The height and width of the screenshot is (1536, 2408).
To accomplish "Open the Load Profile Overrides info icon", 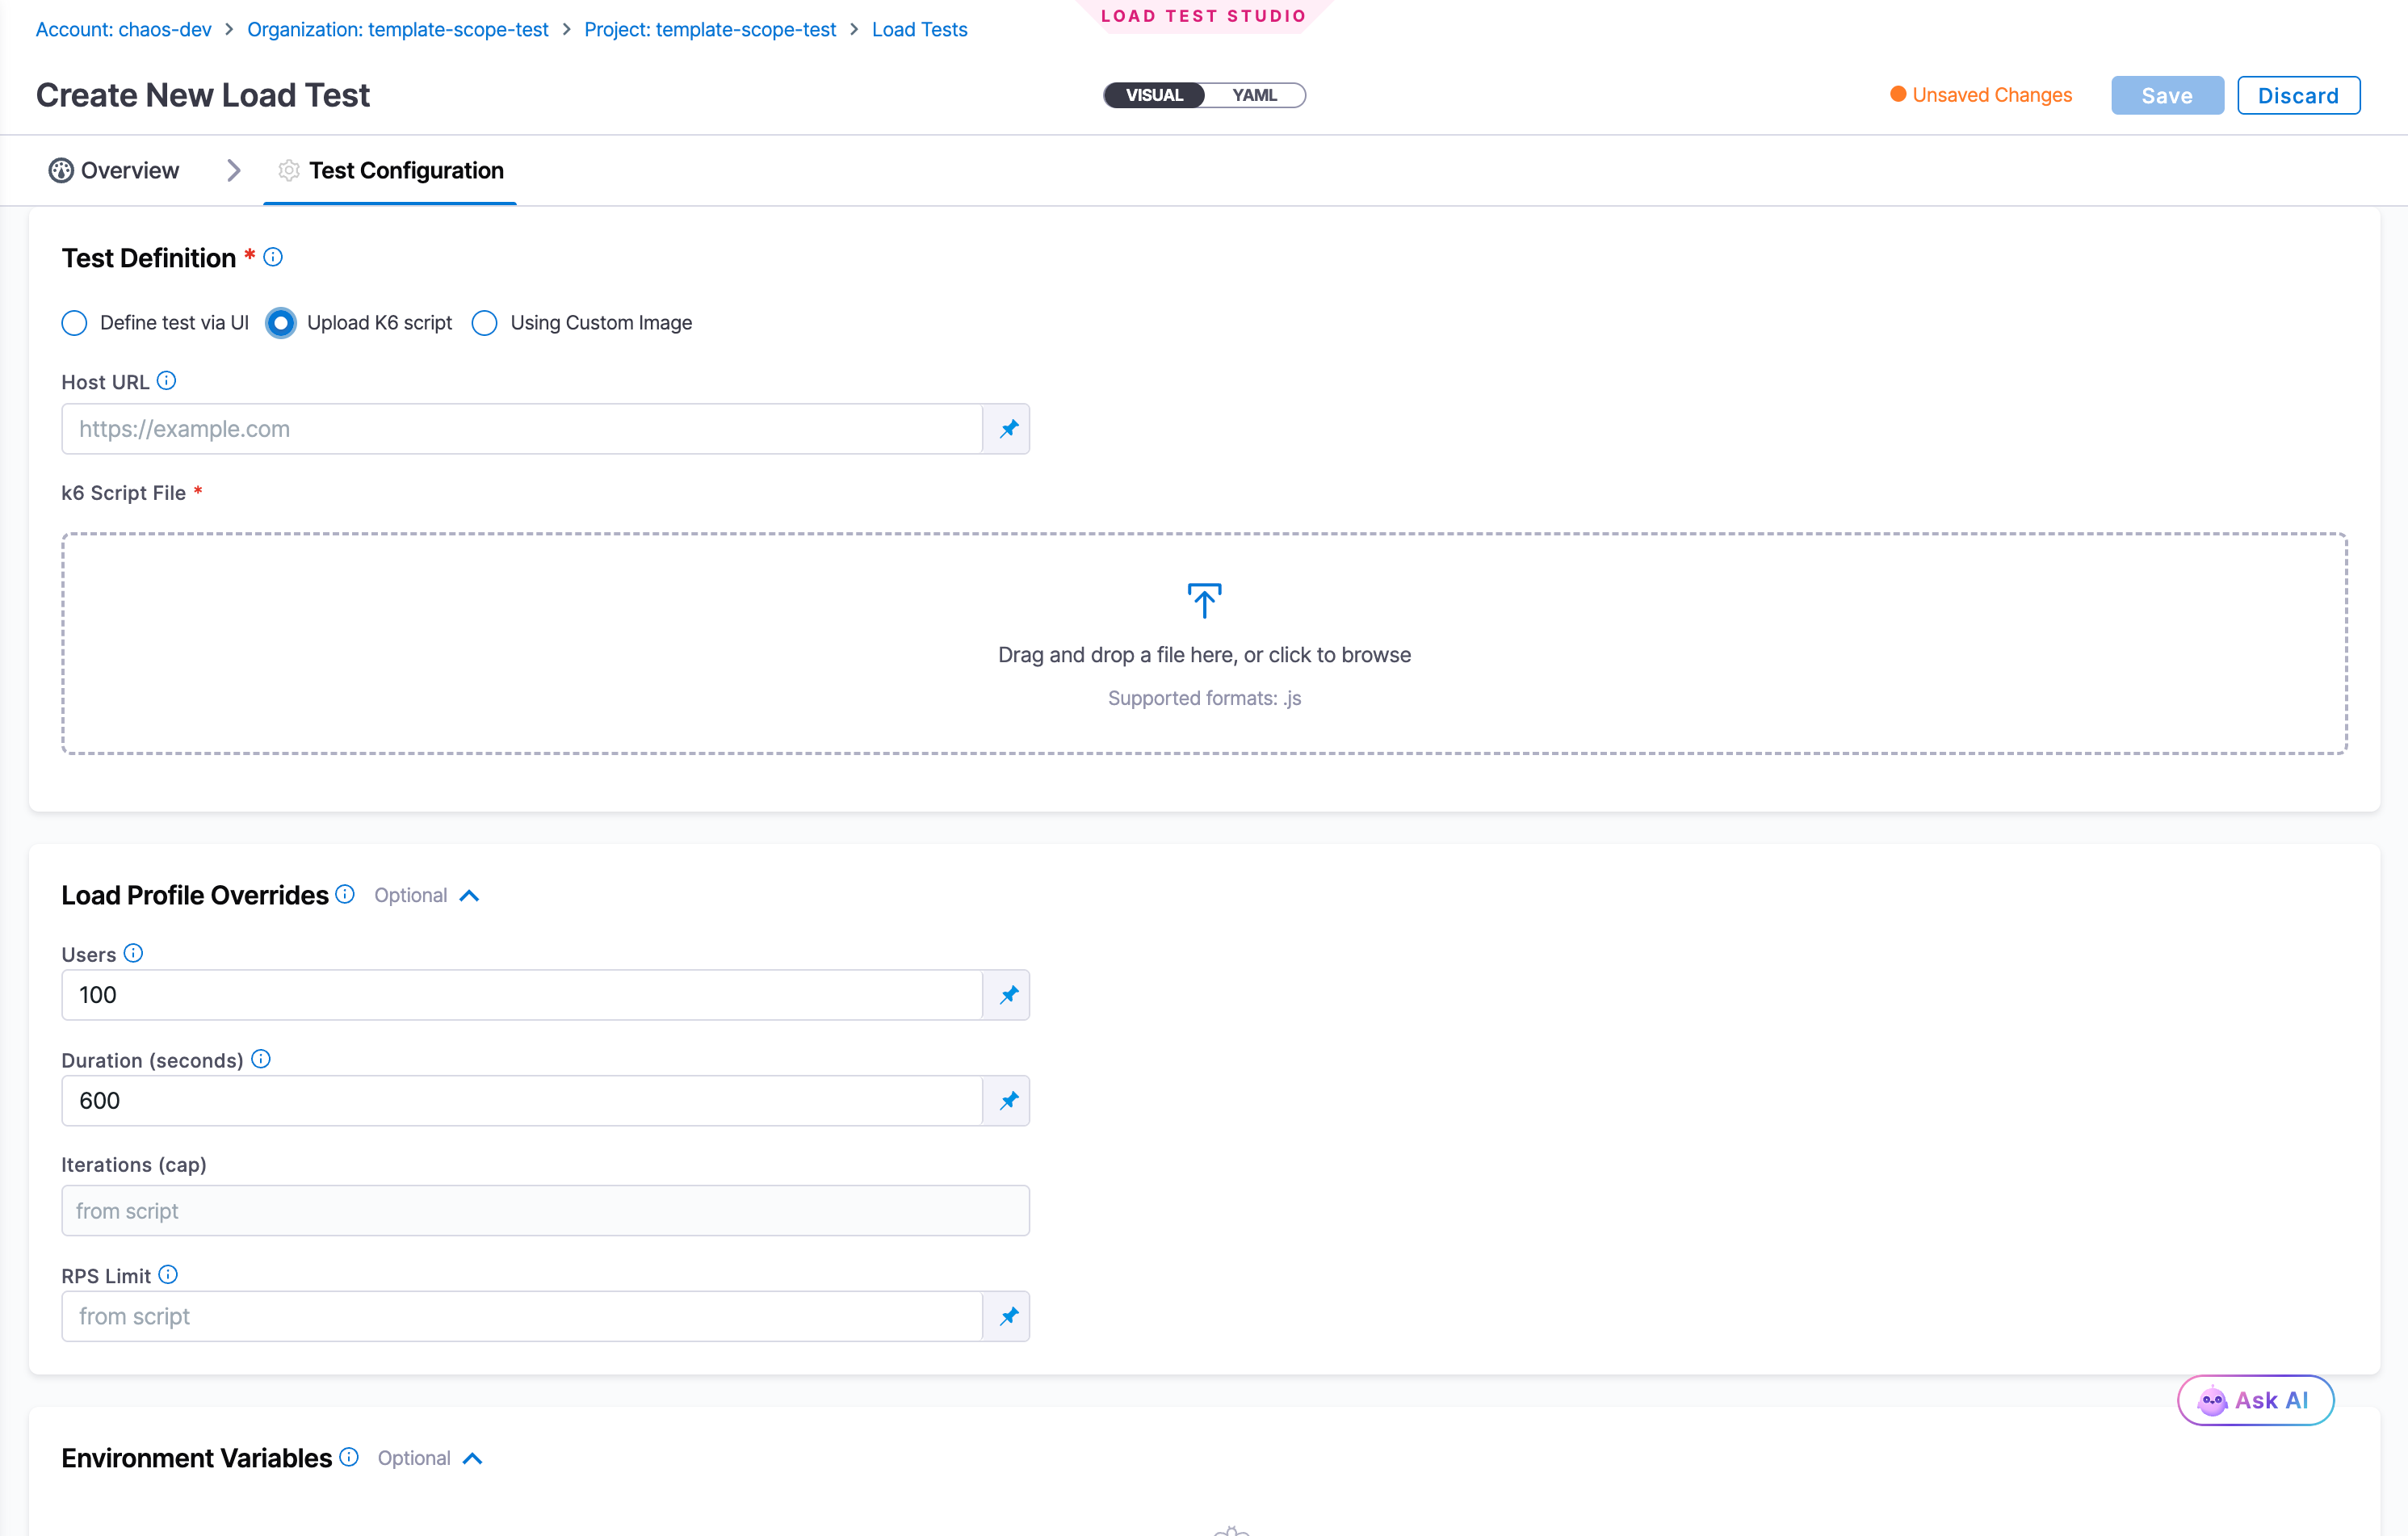I will [345, 894].
